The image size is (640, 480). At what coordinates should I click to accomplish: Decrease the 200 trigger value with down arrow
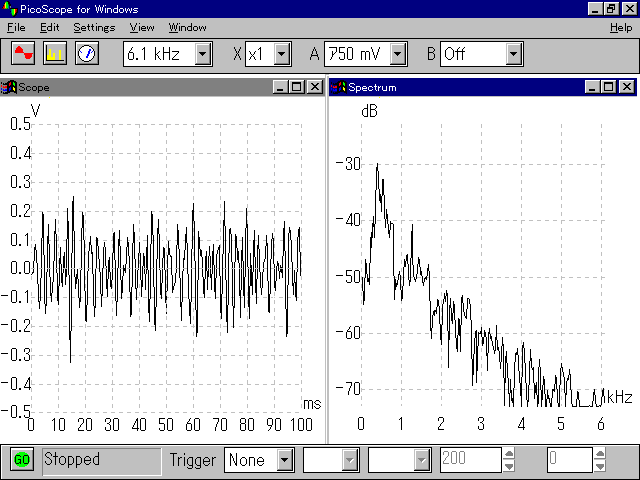(509, 466)
